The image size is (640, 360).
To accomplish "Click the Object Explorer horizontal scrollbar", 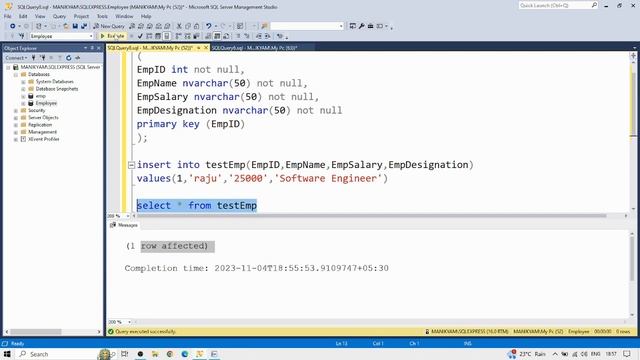I will click(x=36, y=332).
